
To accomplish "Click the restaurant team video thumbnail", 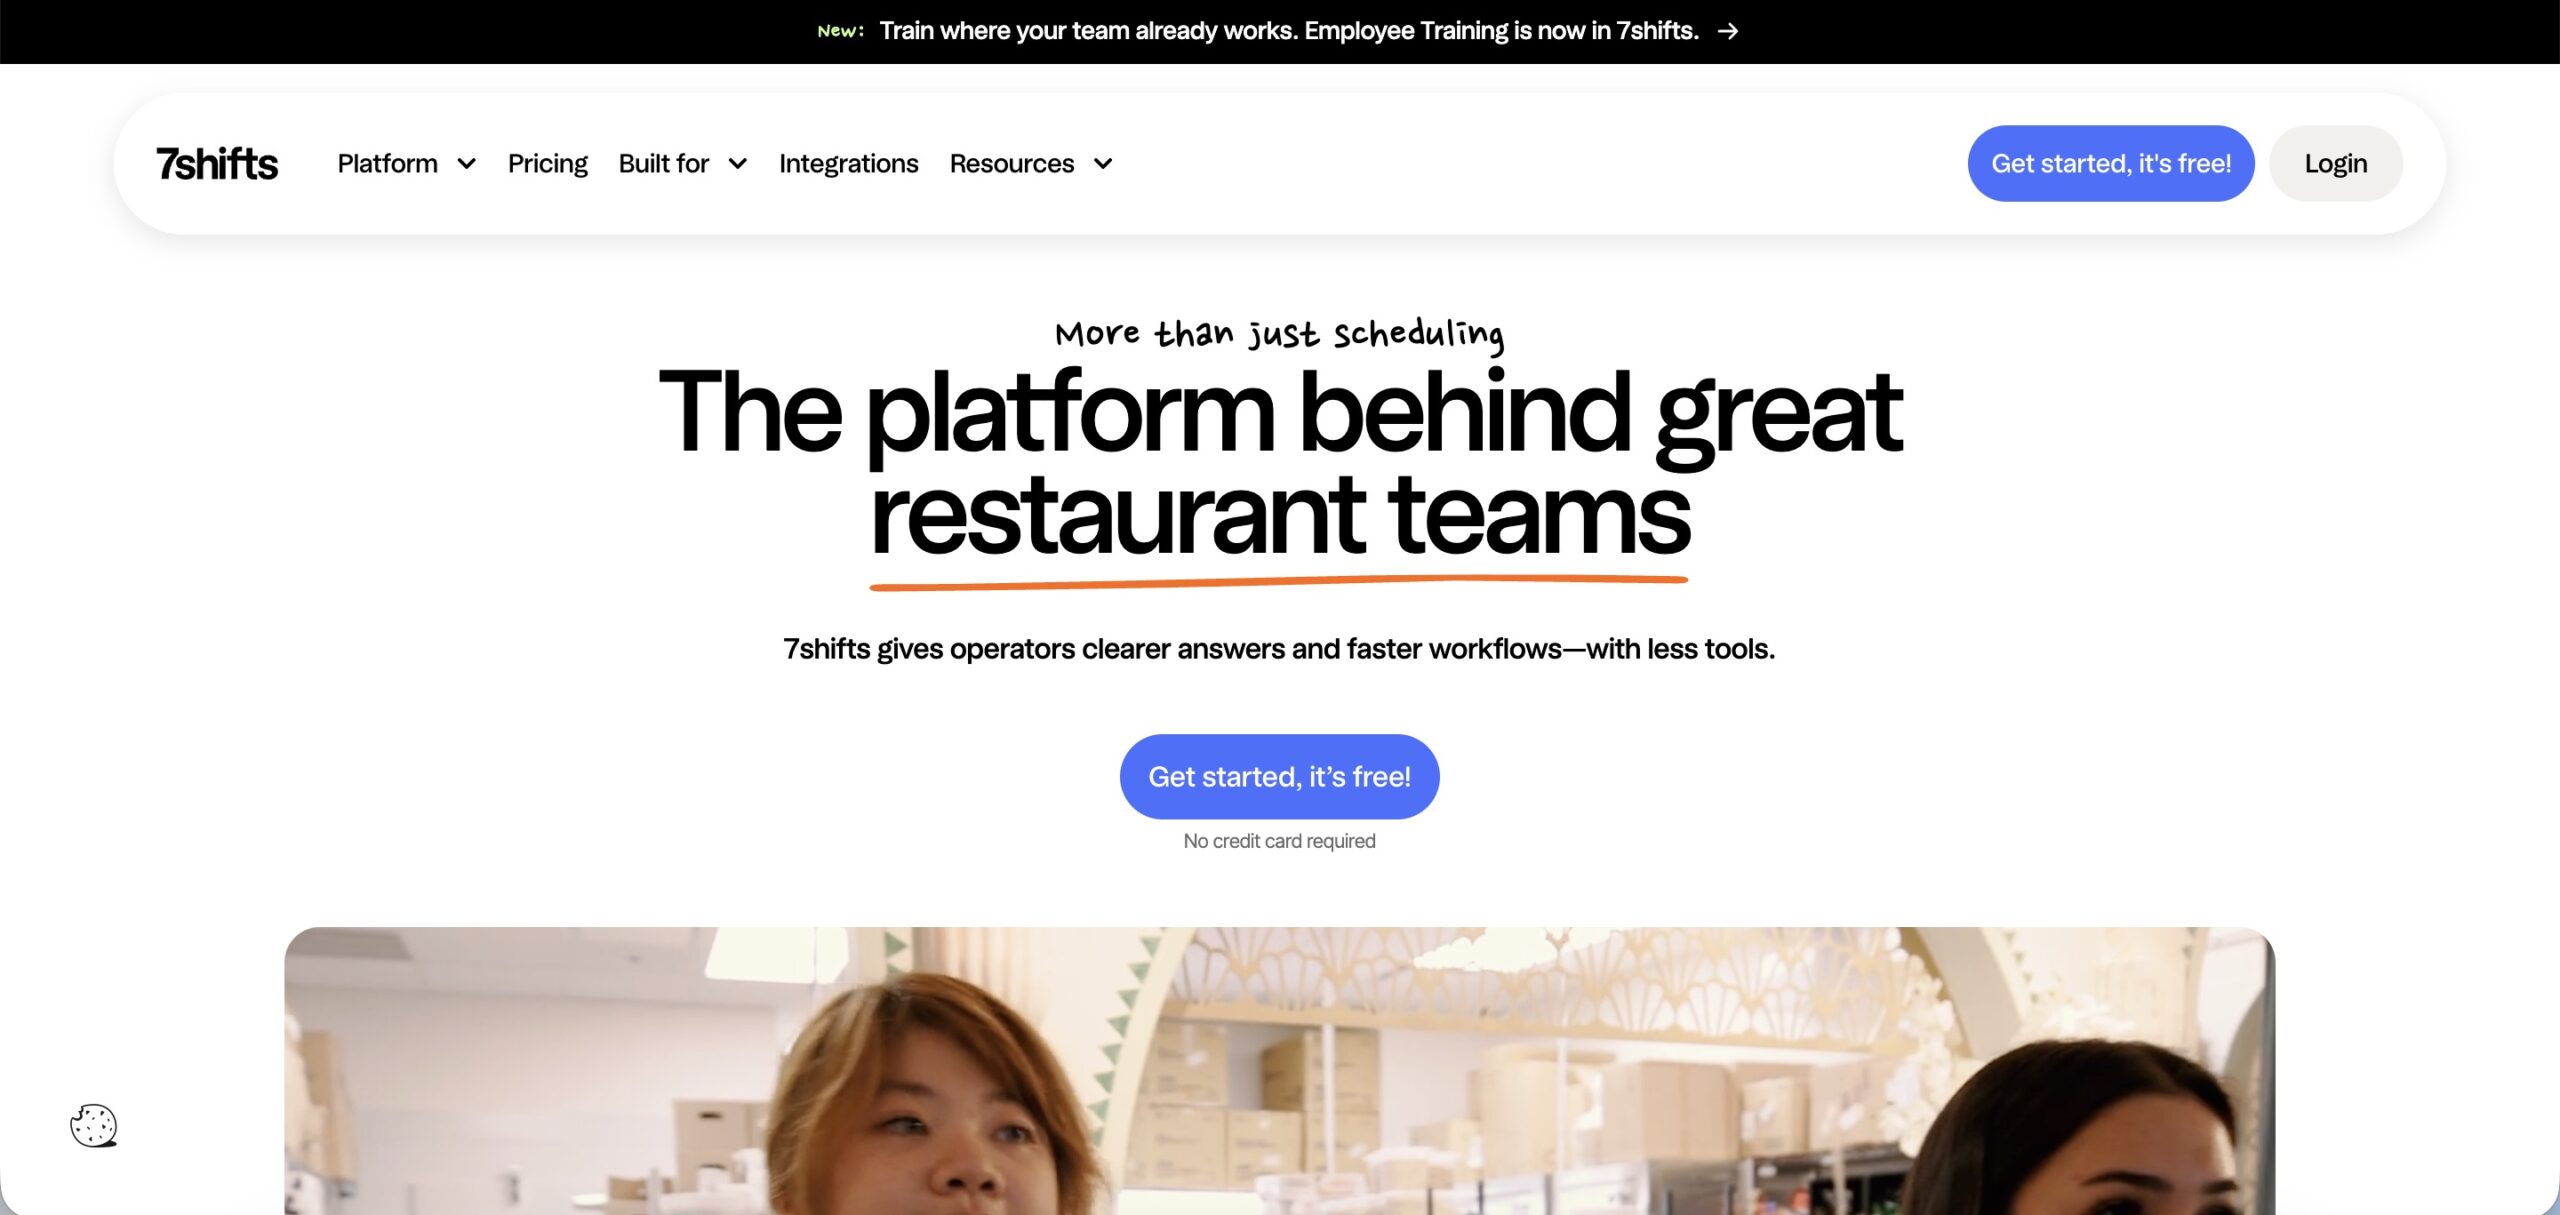I will [x=1279, y=1070].
